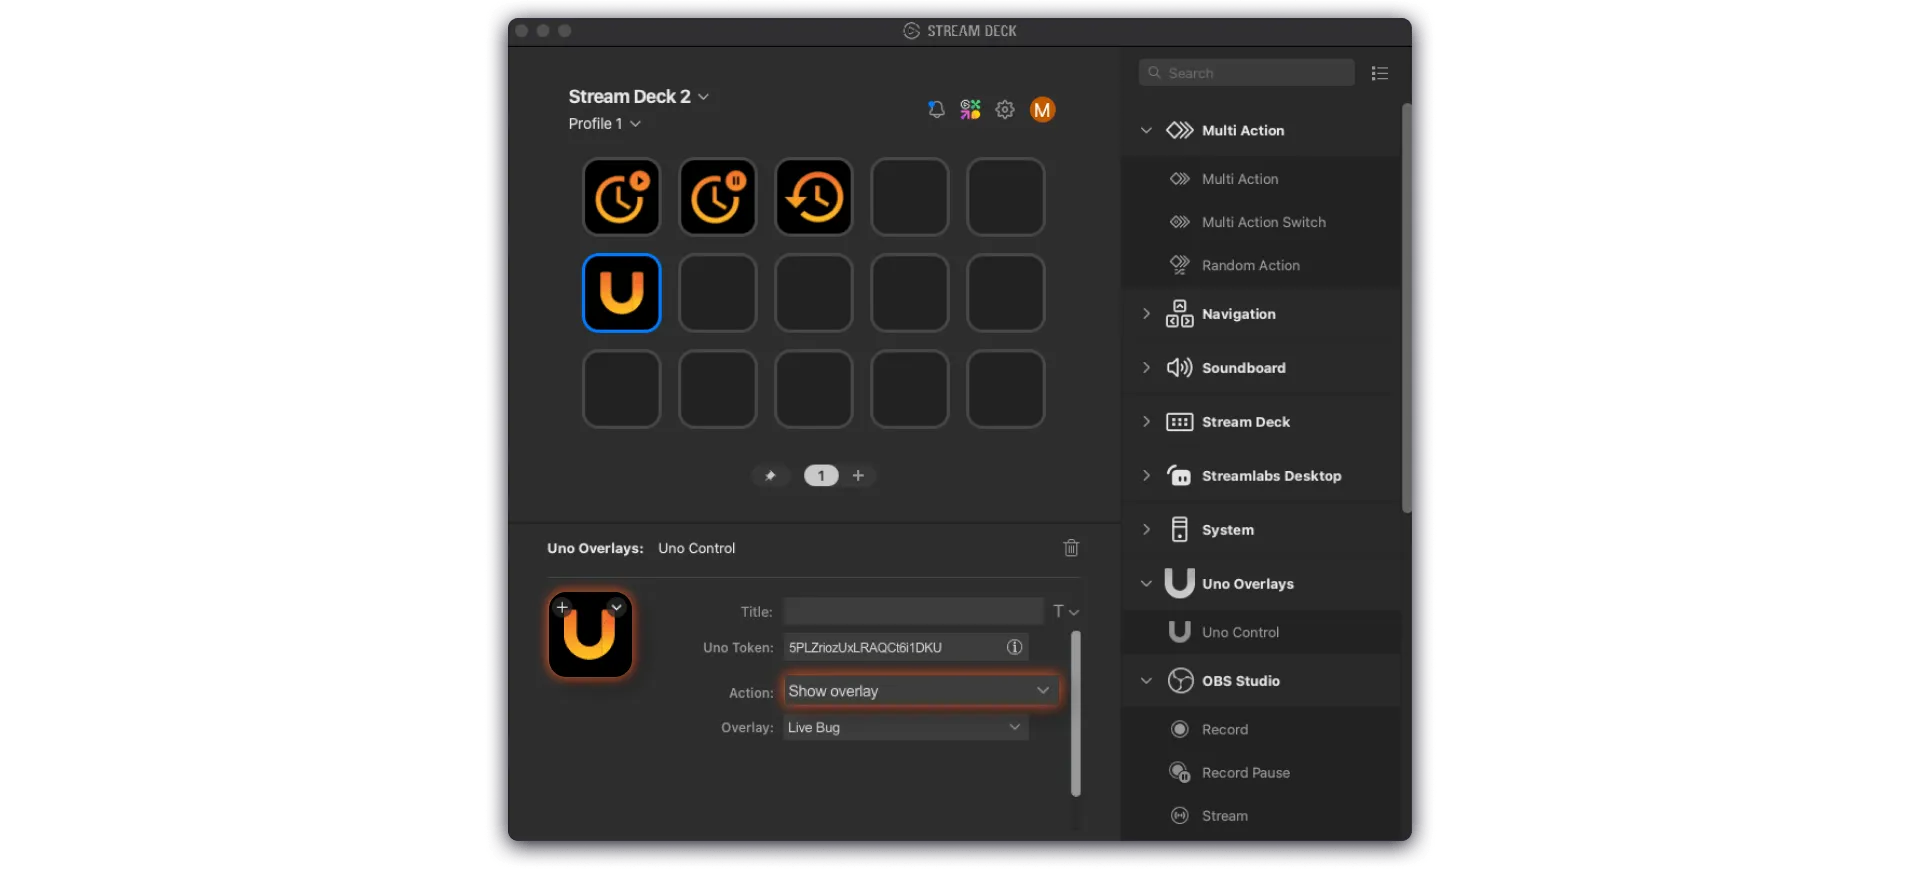Click the Uno Overlays U icon
The height and width of the screenshot is (870, 1920).
pos(1180,583)
